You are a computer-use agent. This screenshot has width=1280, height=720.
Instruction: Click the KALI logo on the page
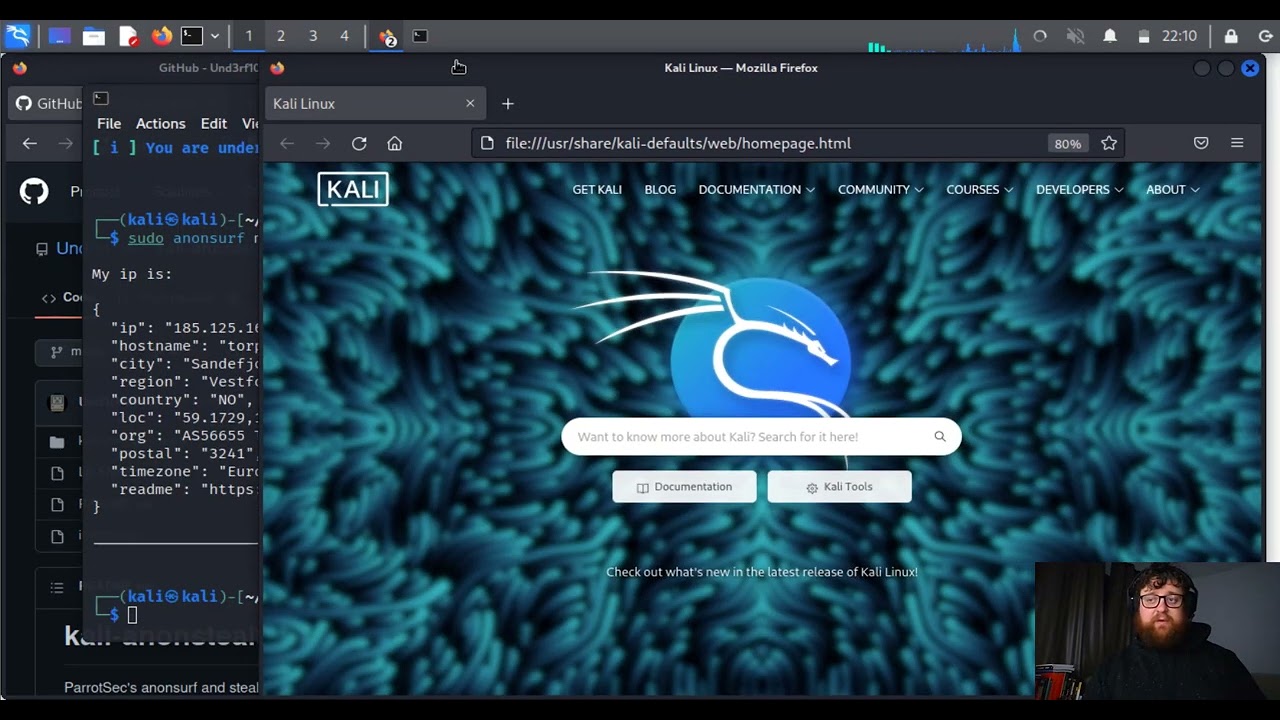click(353, 189)
